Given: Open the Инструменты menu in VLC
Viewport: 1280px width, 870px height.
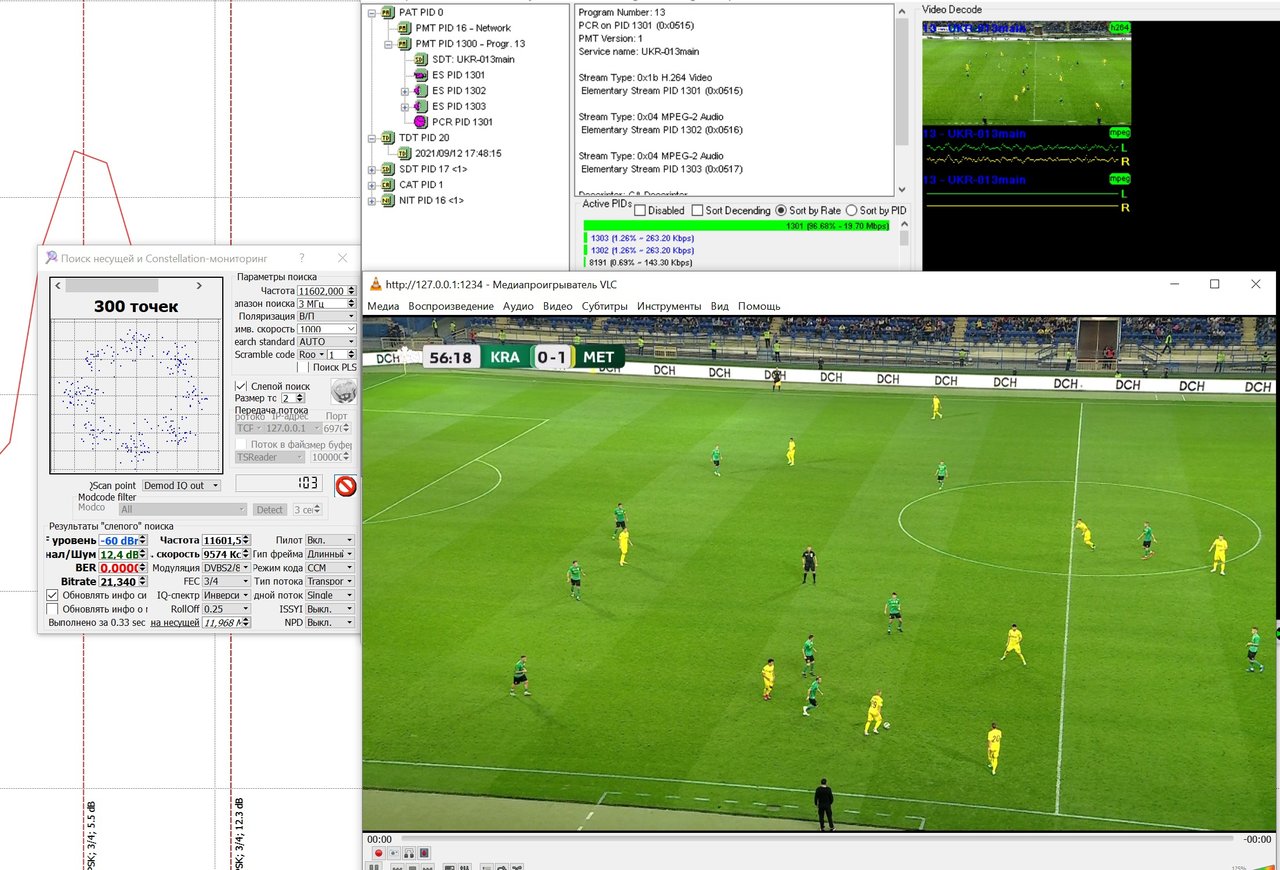Looking at the screenshot, I should (x=668, y=306).
